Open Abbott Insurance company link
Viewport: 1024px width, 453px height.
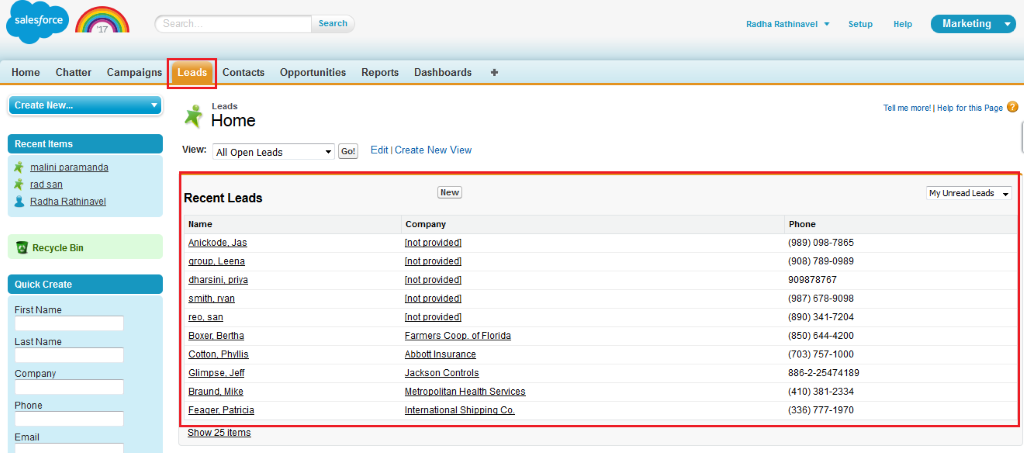click(440, 354)
